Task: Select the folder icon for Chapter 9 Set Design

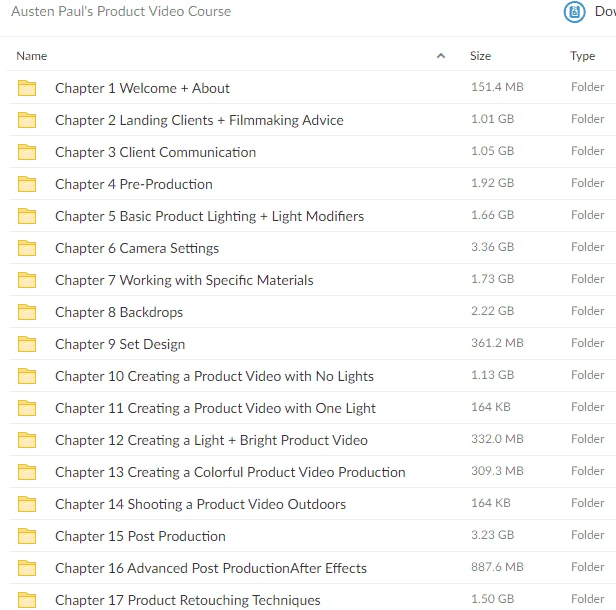Action: click(27, 344)
